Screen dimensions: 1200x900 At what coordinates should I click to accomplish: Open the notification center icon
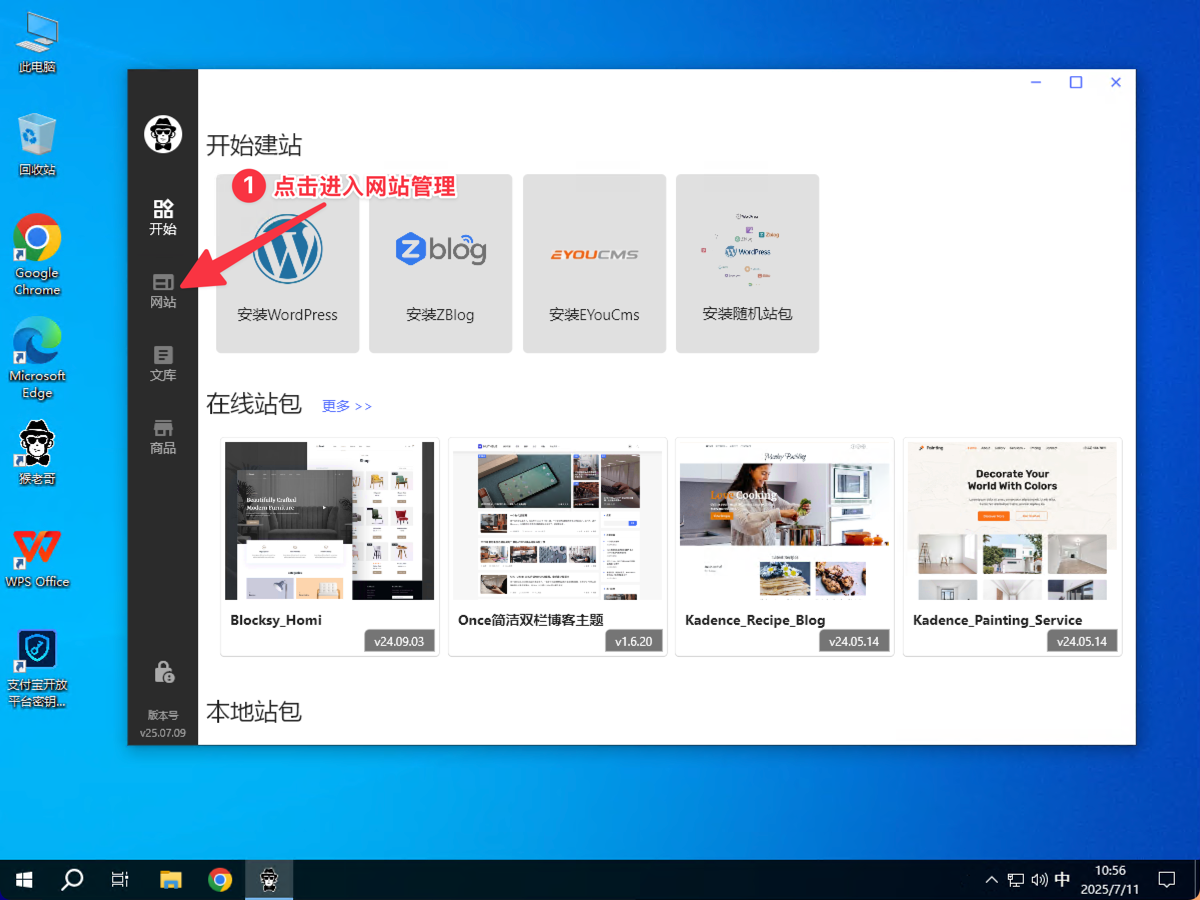(1166, 880)
